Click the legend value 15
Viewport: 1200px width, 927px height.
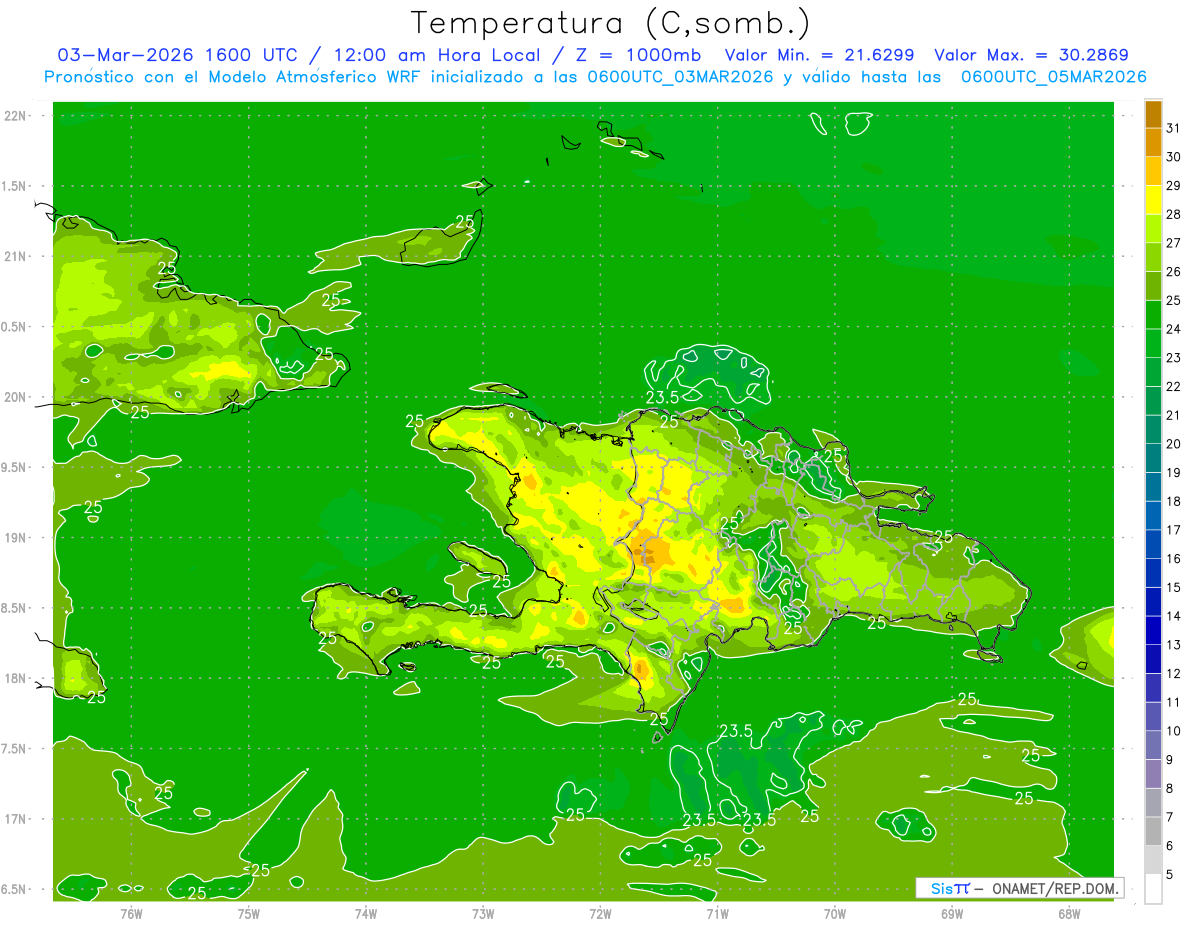[1174, 587]
